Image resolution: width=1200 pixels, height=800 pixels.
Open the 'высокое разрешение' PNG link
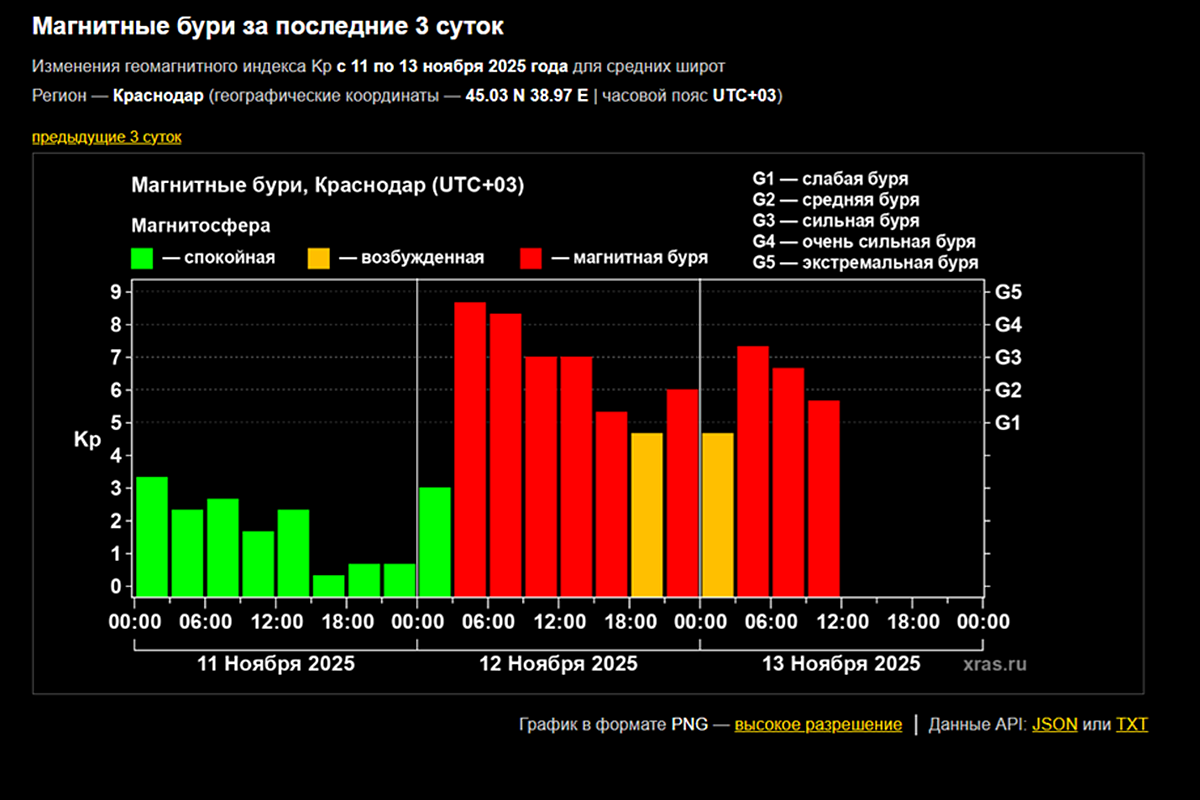817,724
